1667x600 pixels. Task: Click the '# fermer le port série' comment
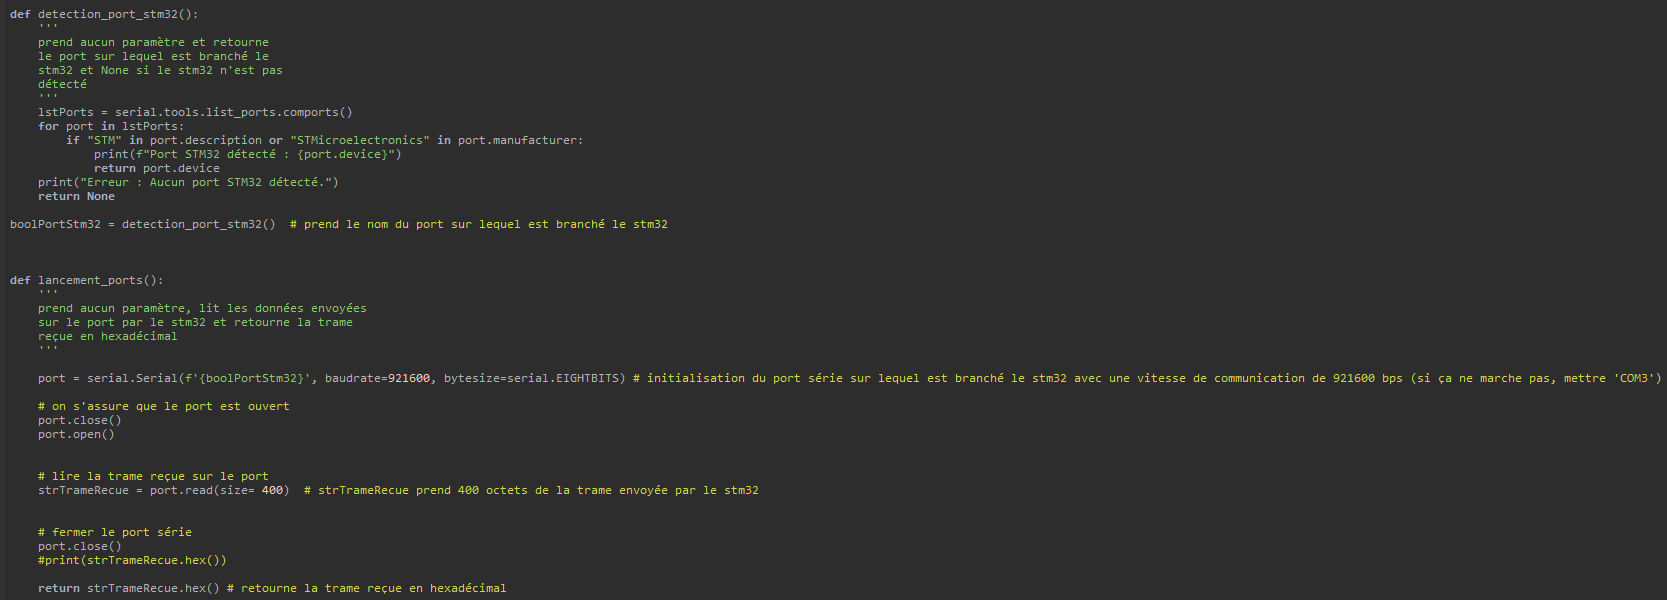pos(115,532)
